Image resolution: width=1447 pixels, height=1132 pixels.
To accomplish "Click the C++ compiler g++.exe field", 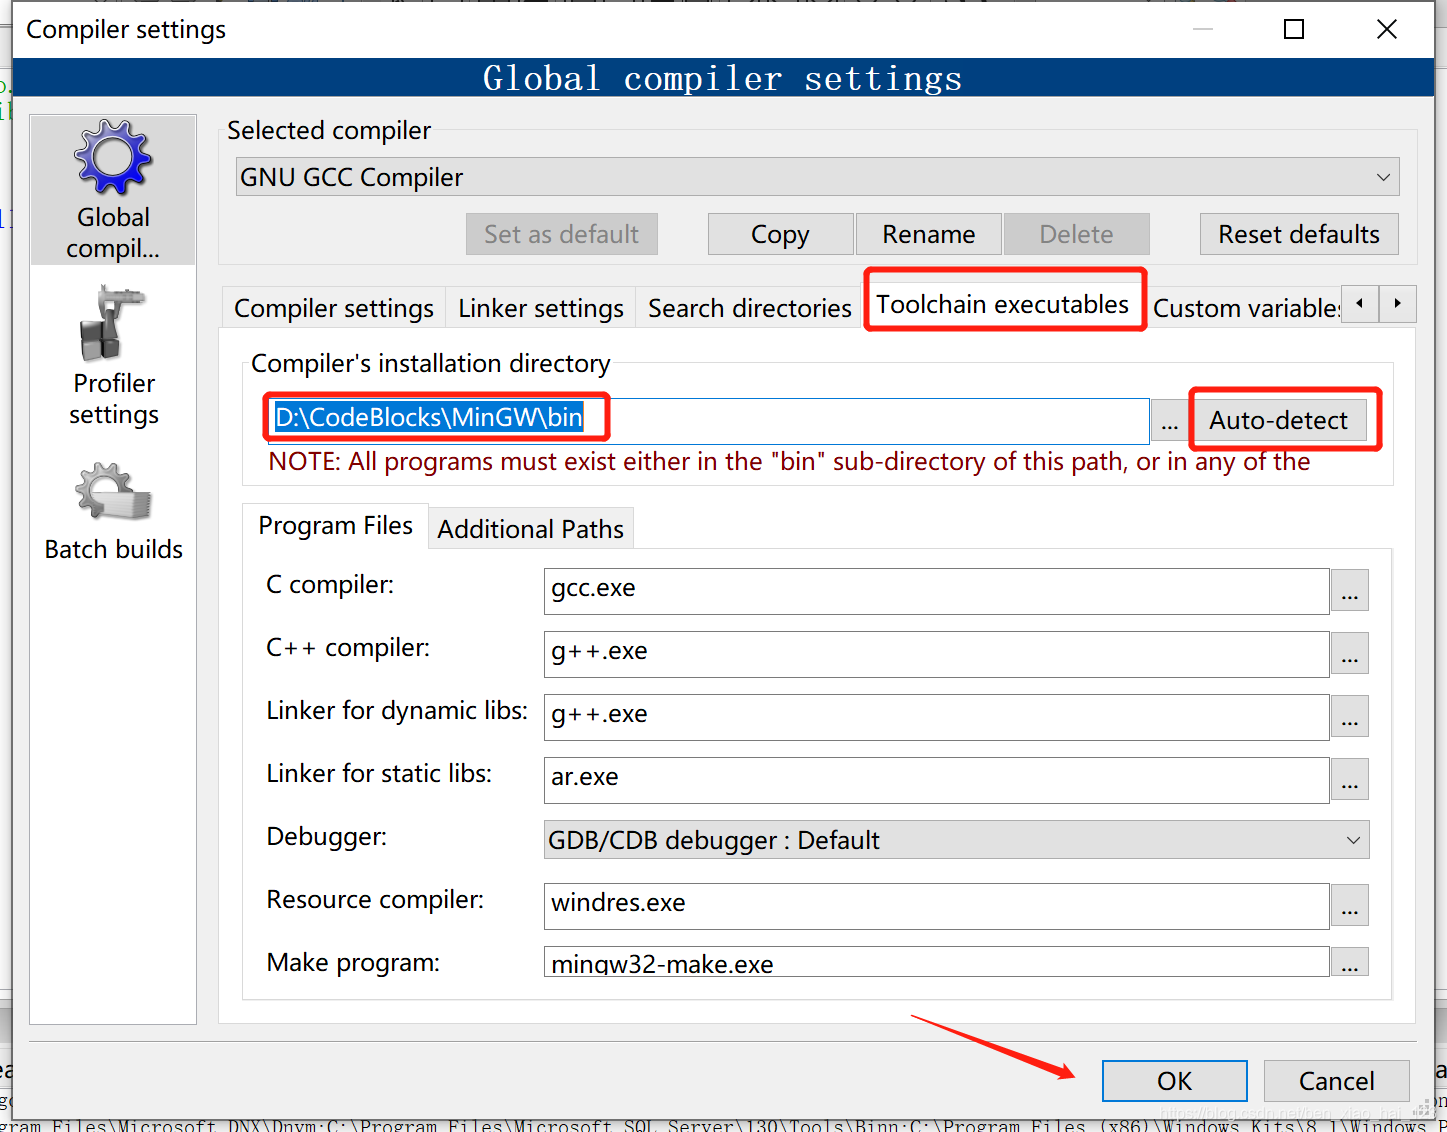I will coord(936,654).
